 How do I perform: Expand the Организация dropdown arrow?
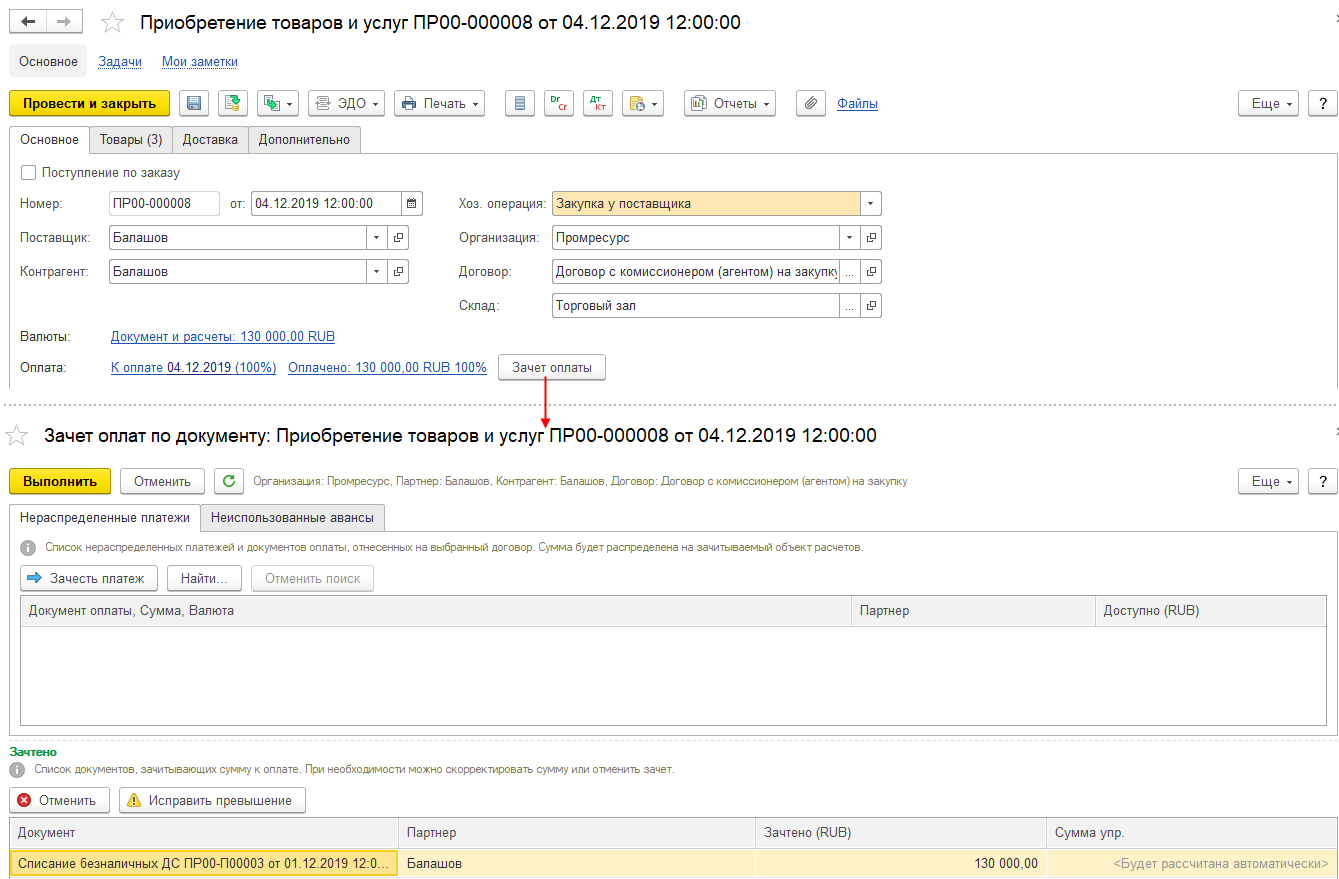tap(850, 237)
